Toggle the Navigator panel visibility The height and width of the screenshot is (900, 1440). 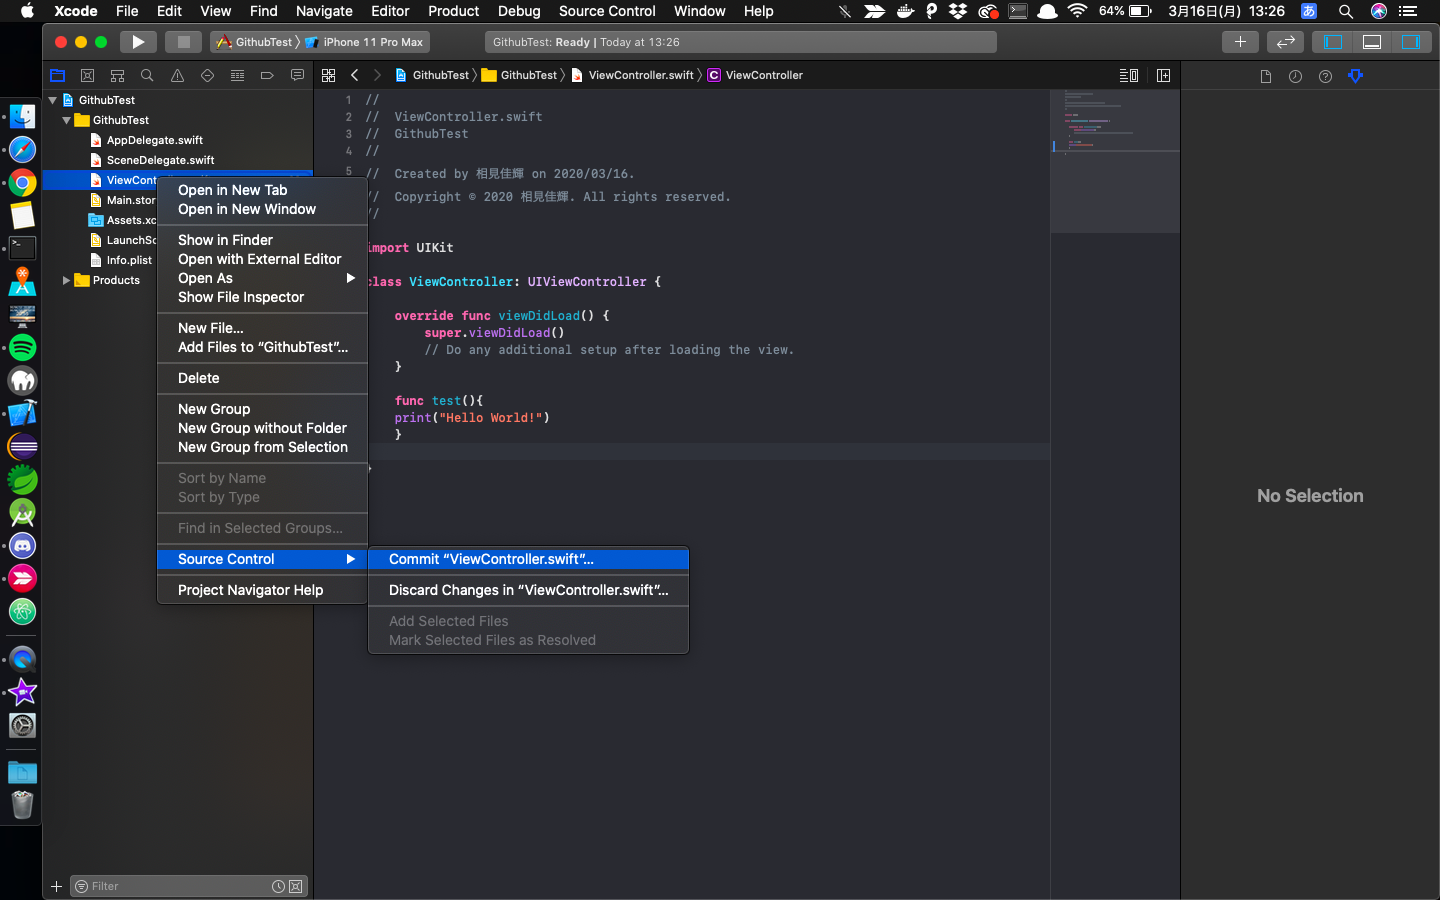[1333, 42]
